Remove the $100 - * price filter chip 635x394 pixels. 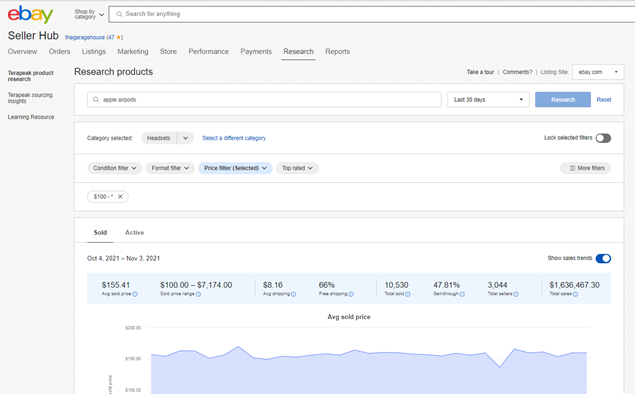120,196
